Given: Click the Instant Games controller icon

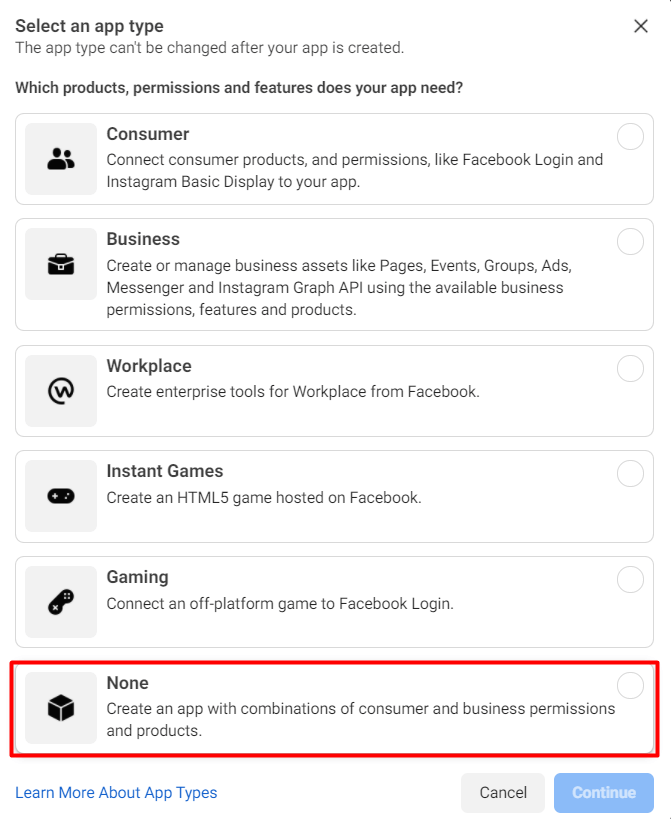Looking at the screenshot, I should click(61, 496).
